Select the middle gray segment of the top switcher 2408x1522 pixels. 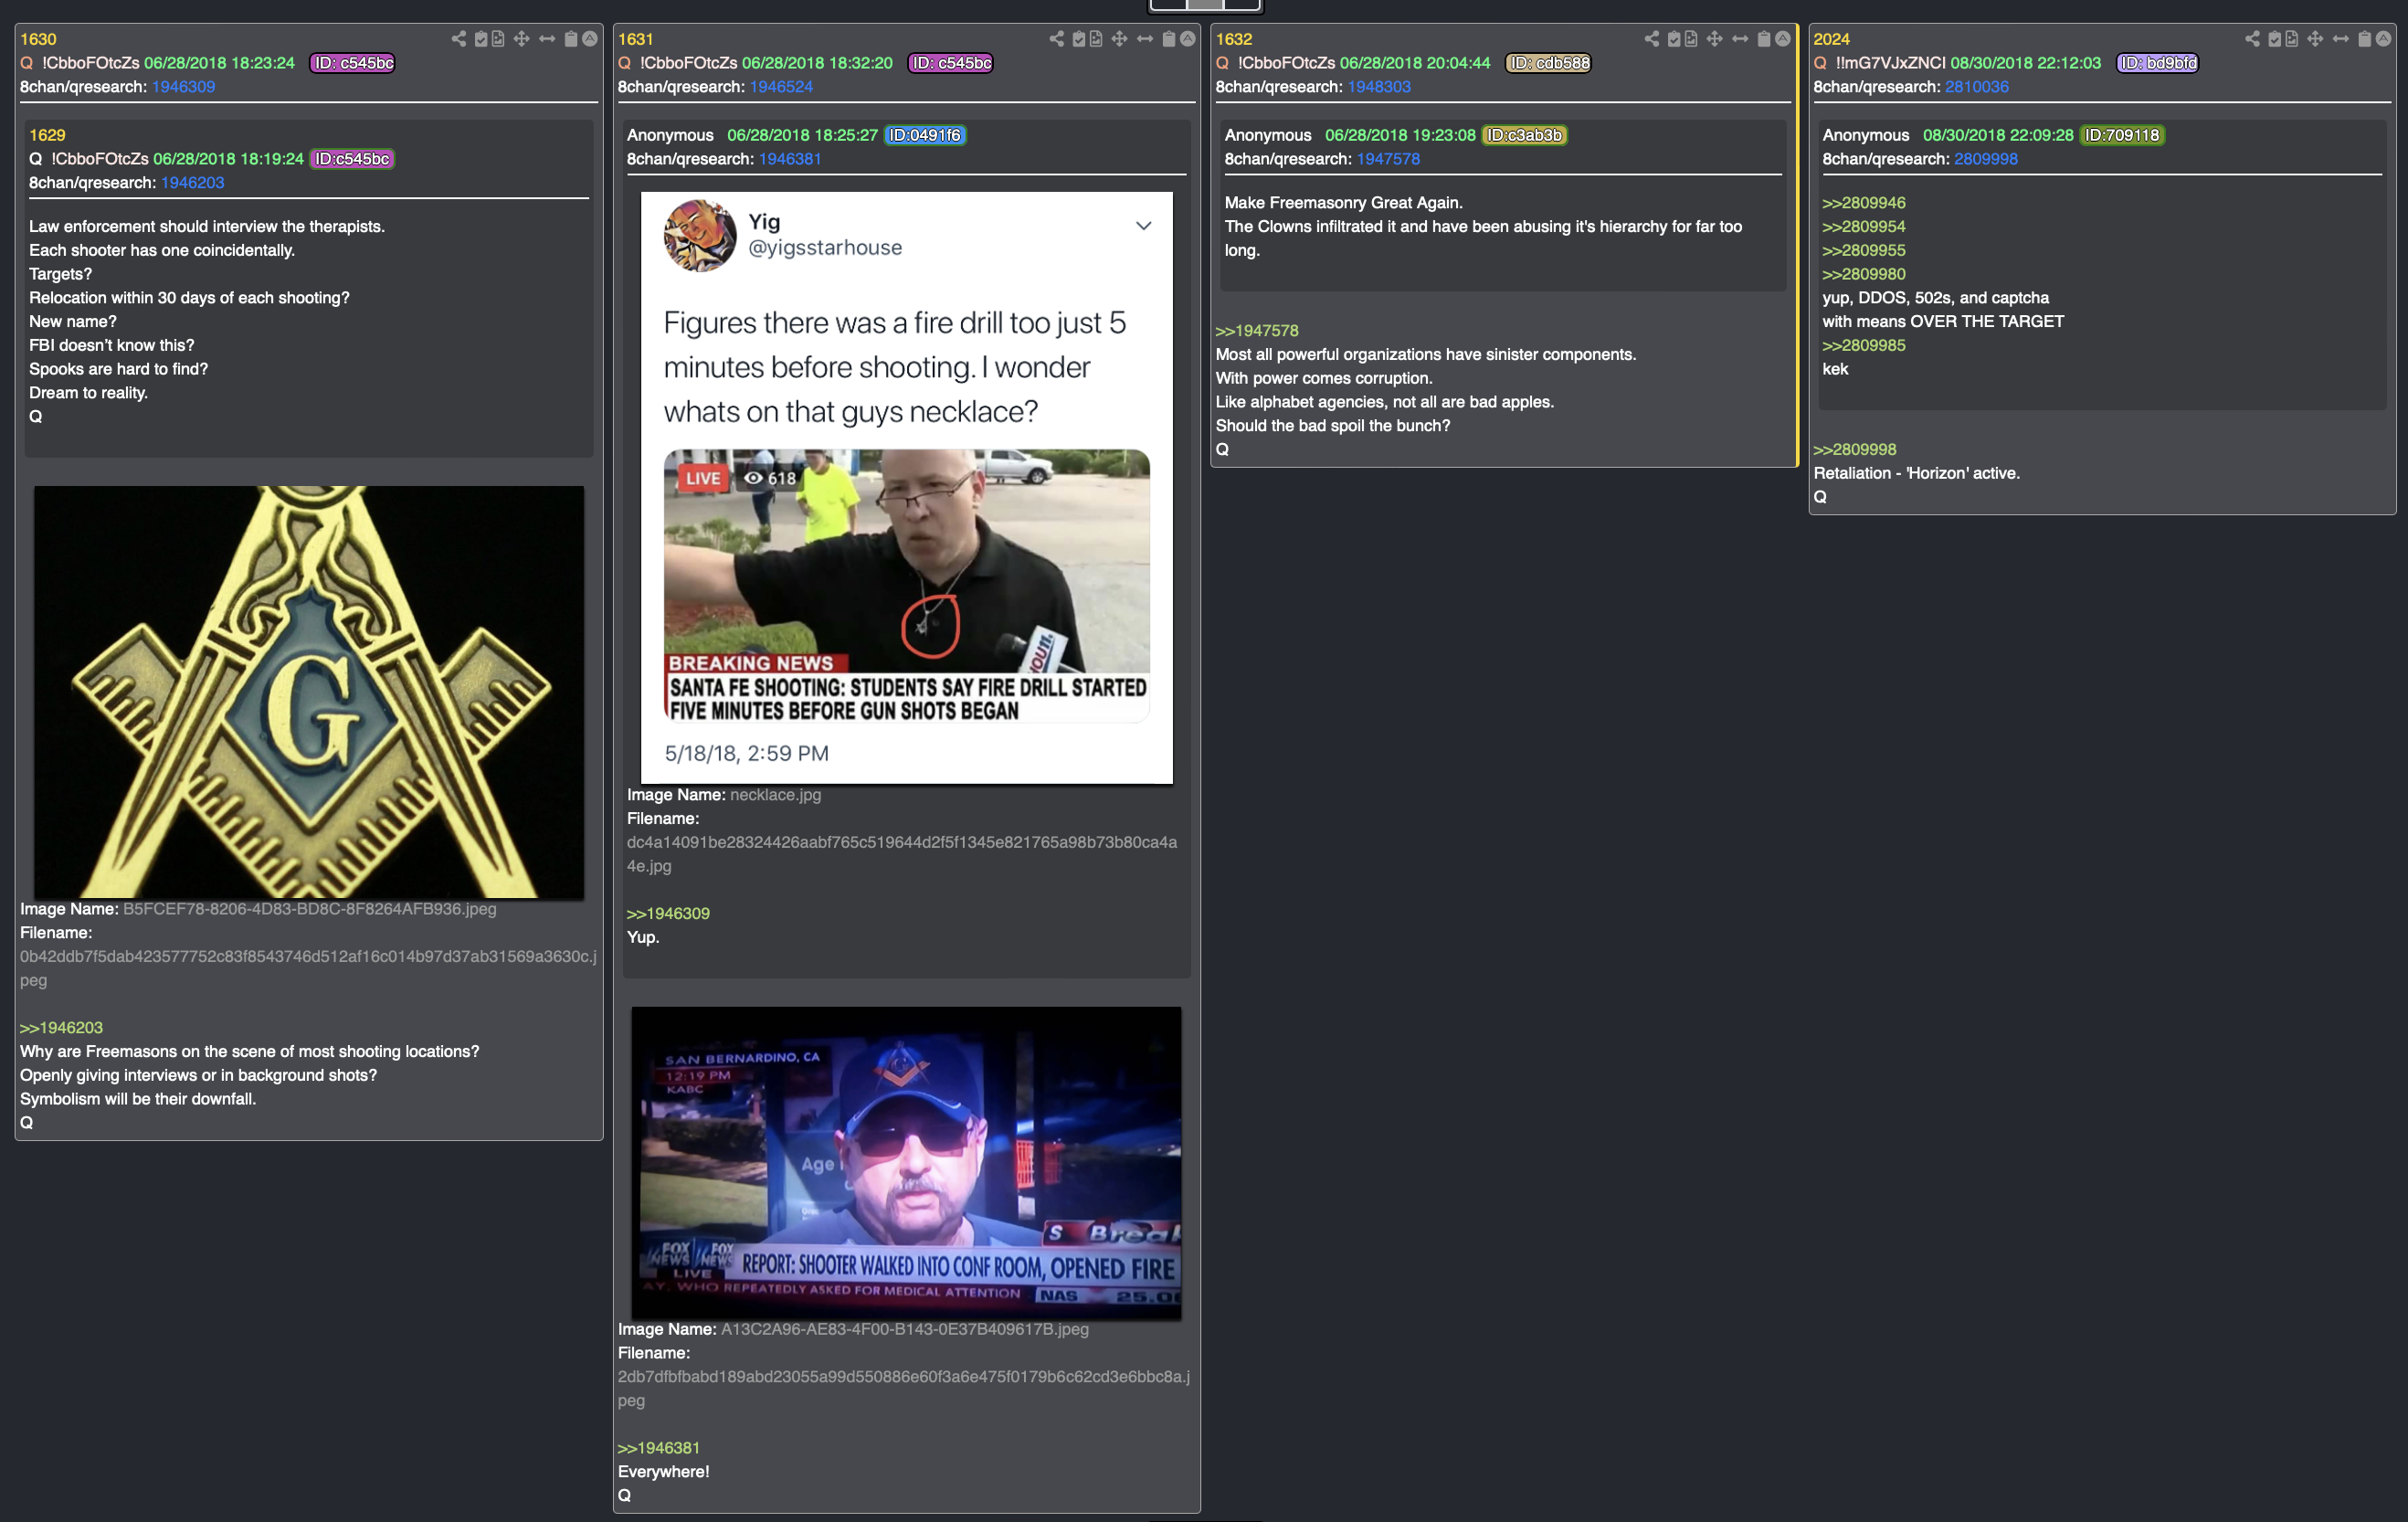[x=1205, y=4]
